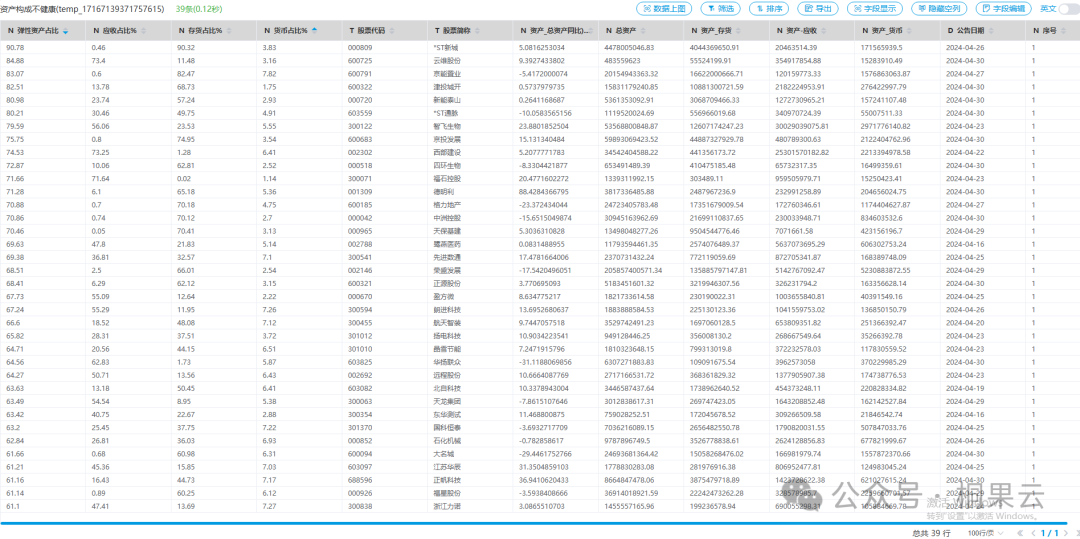Open 字段显示 field display settings
The image size is (1080, 539).
(872, 8)
